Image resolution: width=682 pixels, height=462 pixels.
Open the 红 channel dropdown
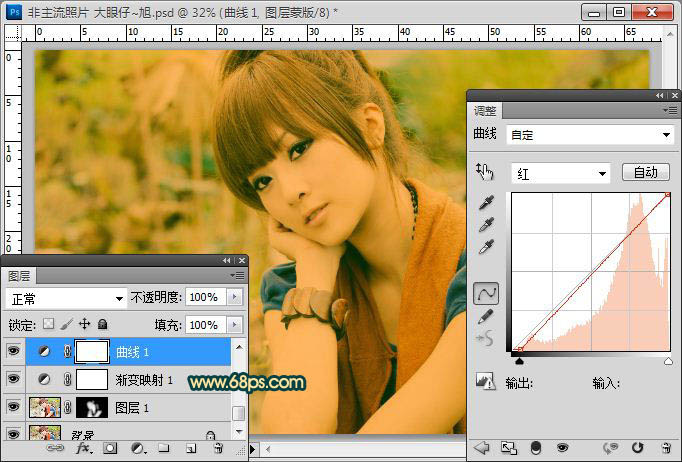coord(560,173)
